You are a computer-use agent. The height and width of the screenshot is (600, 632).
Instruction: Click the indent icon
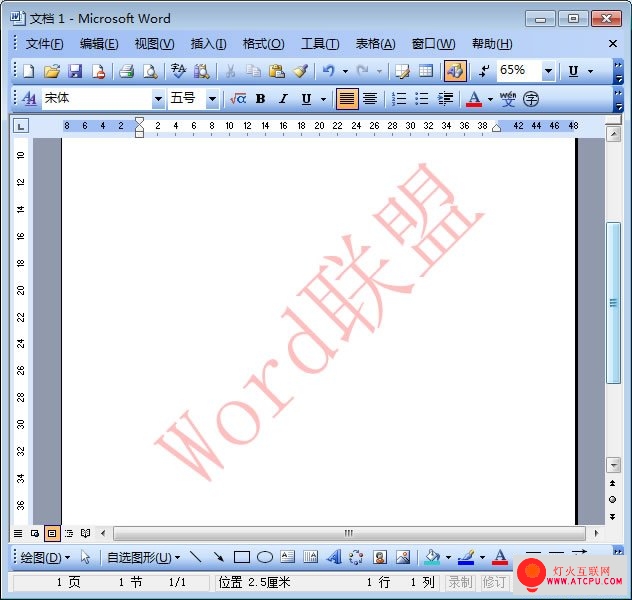point(445,99)
